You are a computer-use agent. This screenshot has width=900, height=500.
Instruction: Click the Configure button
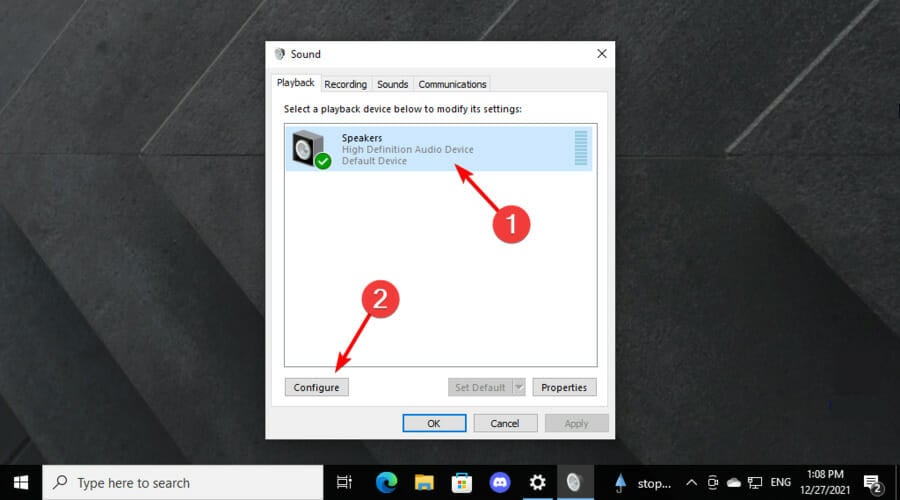coord(316,387)
